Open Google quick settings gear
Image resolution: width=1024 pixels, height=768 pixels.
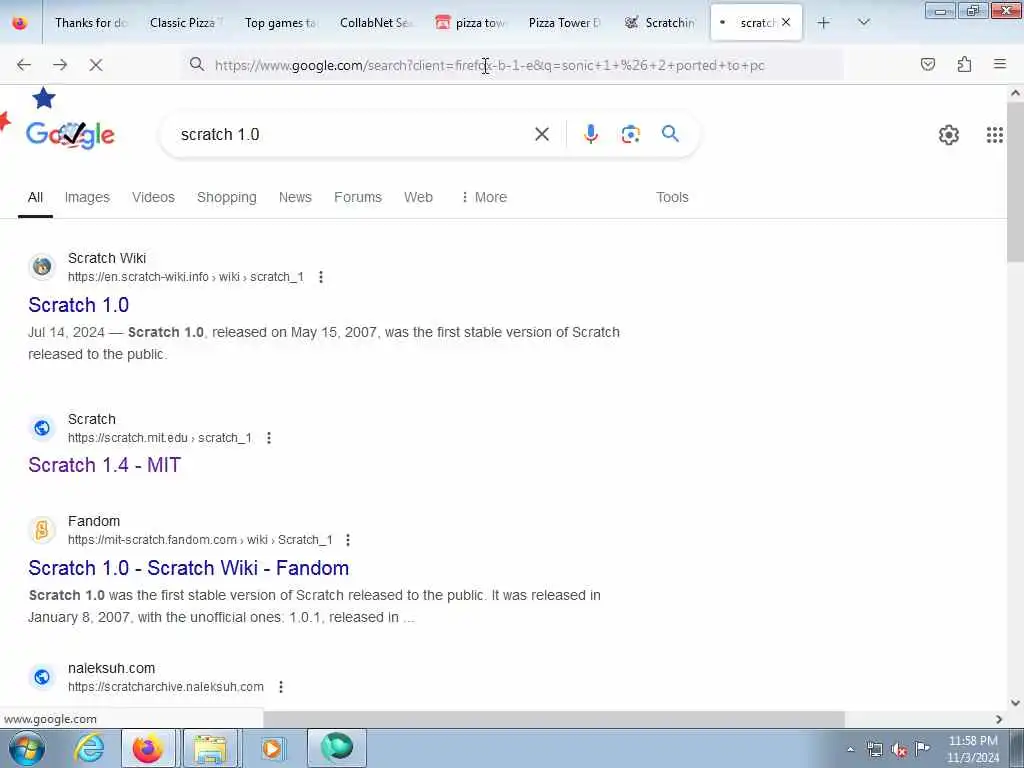(948, 135)
